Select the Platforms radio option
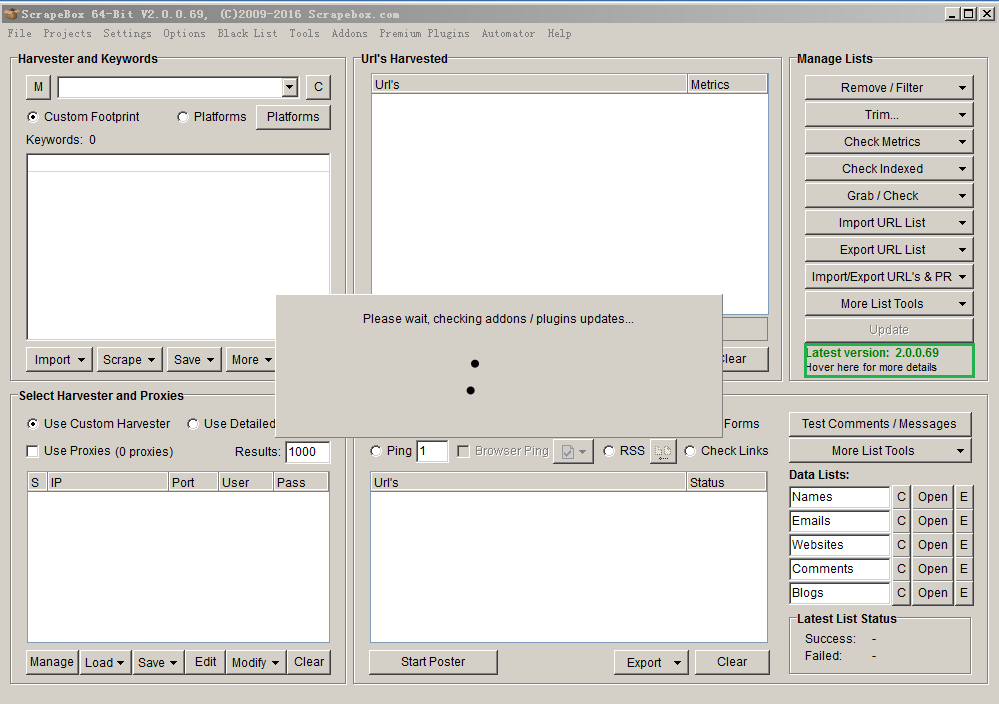Image resolution: width=999 pixels, height=704 pixels. [x=183, y=117]
